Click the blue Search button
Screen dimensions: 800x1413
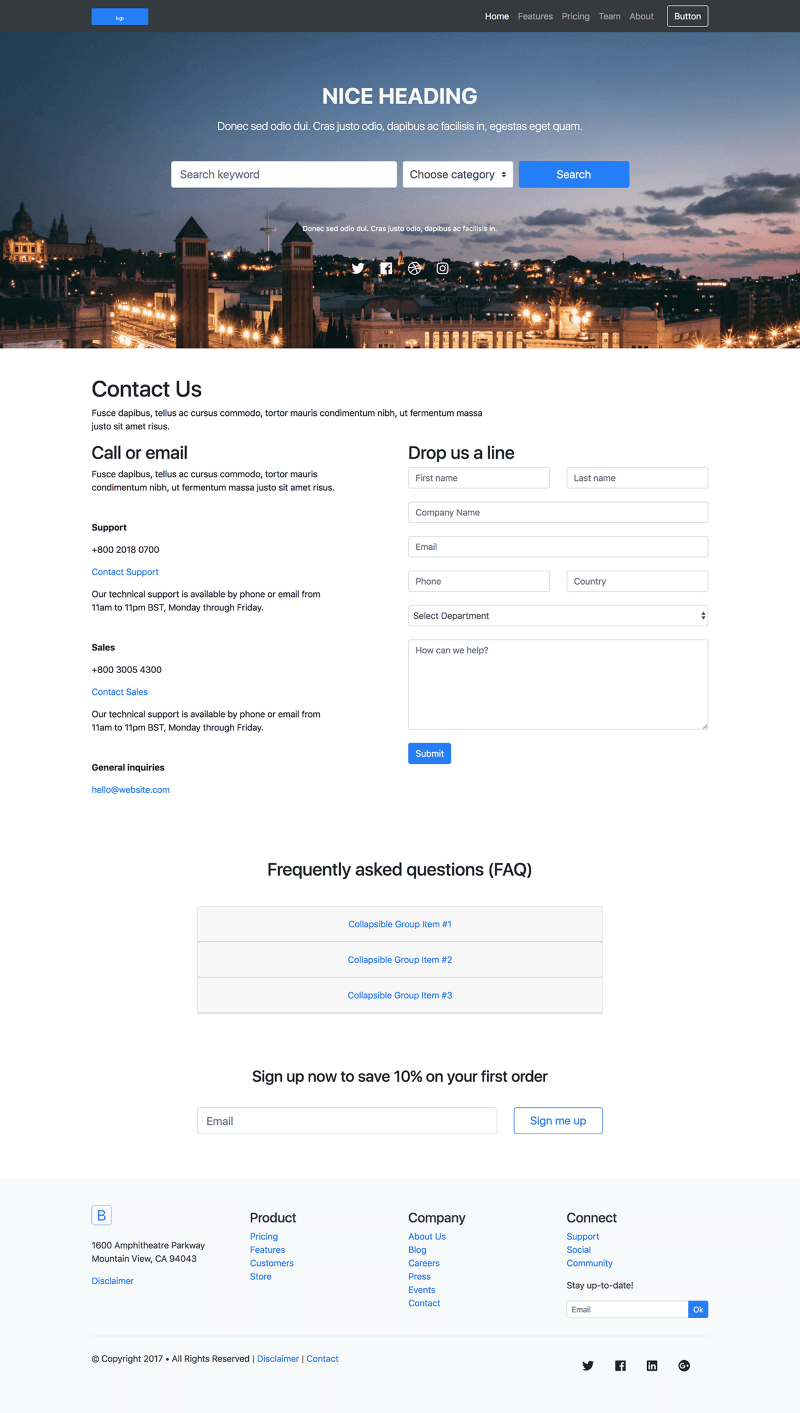point(574,174)
